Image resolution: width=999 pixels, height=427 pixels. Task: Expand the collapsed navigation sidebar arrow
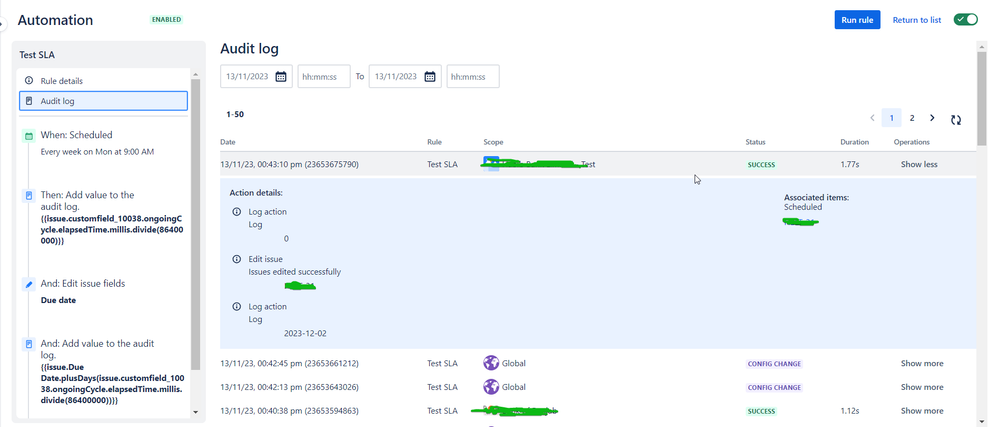click(2, 23)
